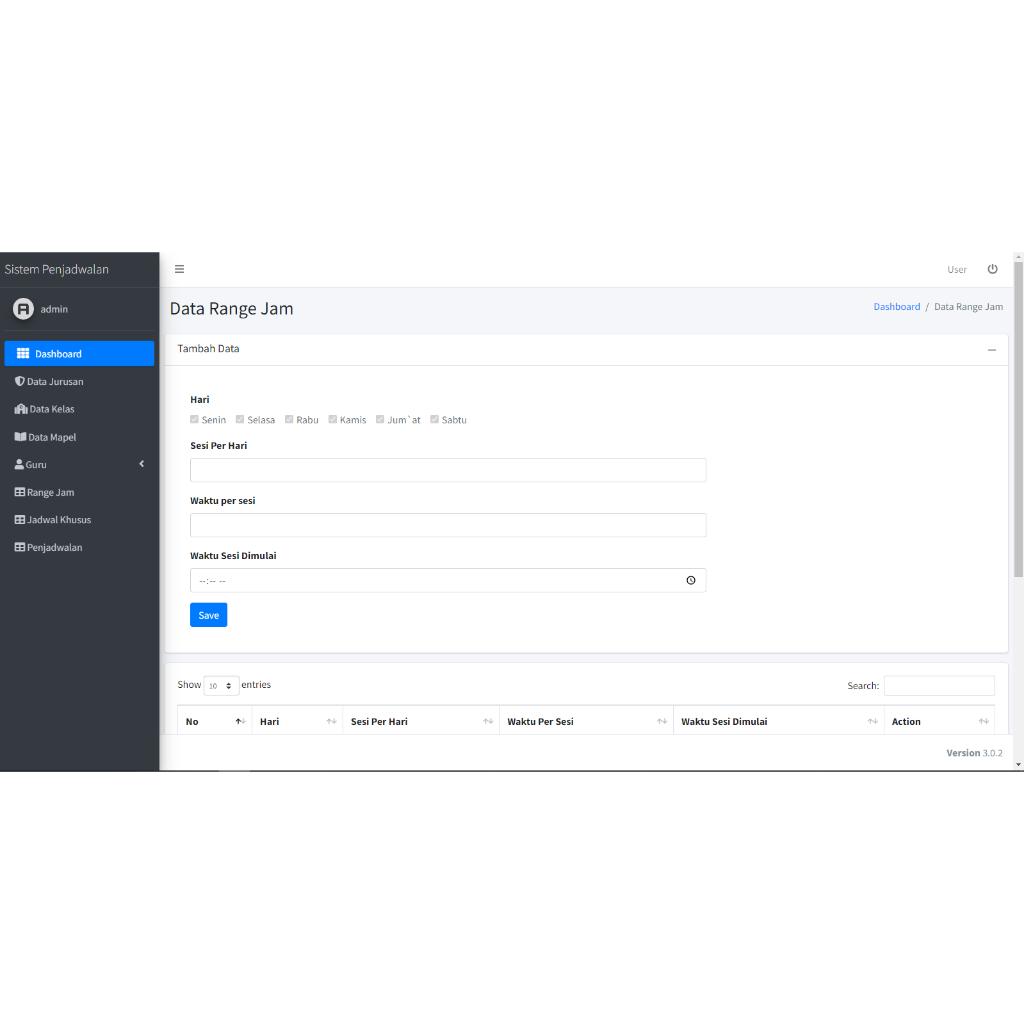The width and height of the screenshot is (1024, 1024).
Task: Open Penjadwalan menu item
Action: pos(79,547)
